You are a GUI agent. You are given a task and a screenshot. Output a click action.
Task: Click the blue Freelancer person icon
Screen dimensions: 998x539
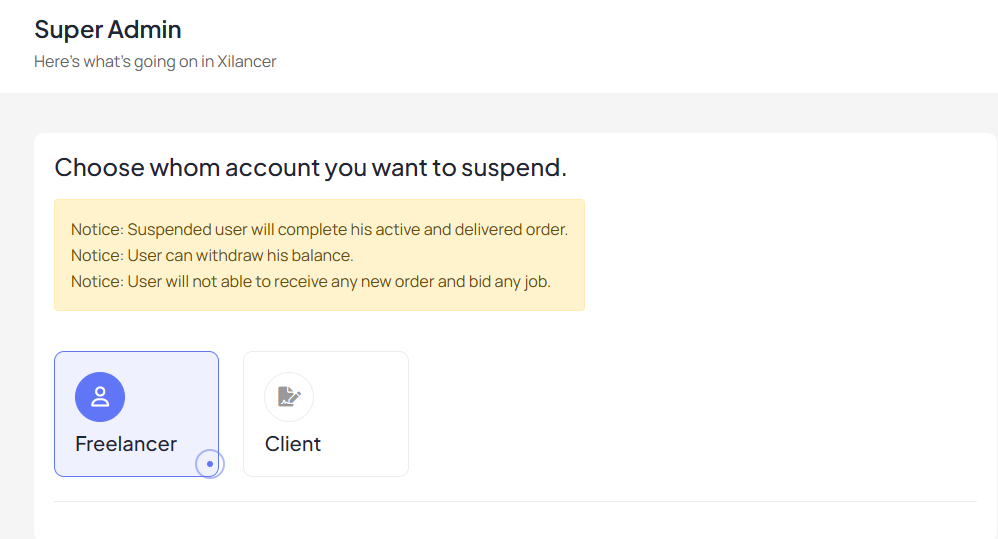100,397
